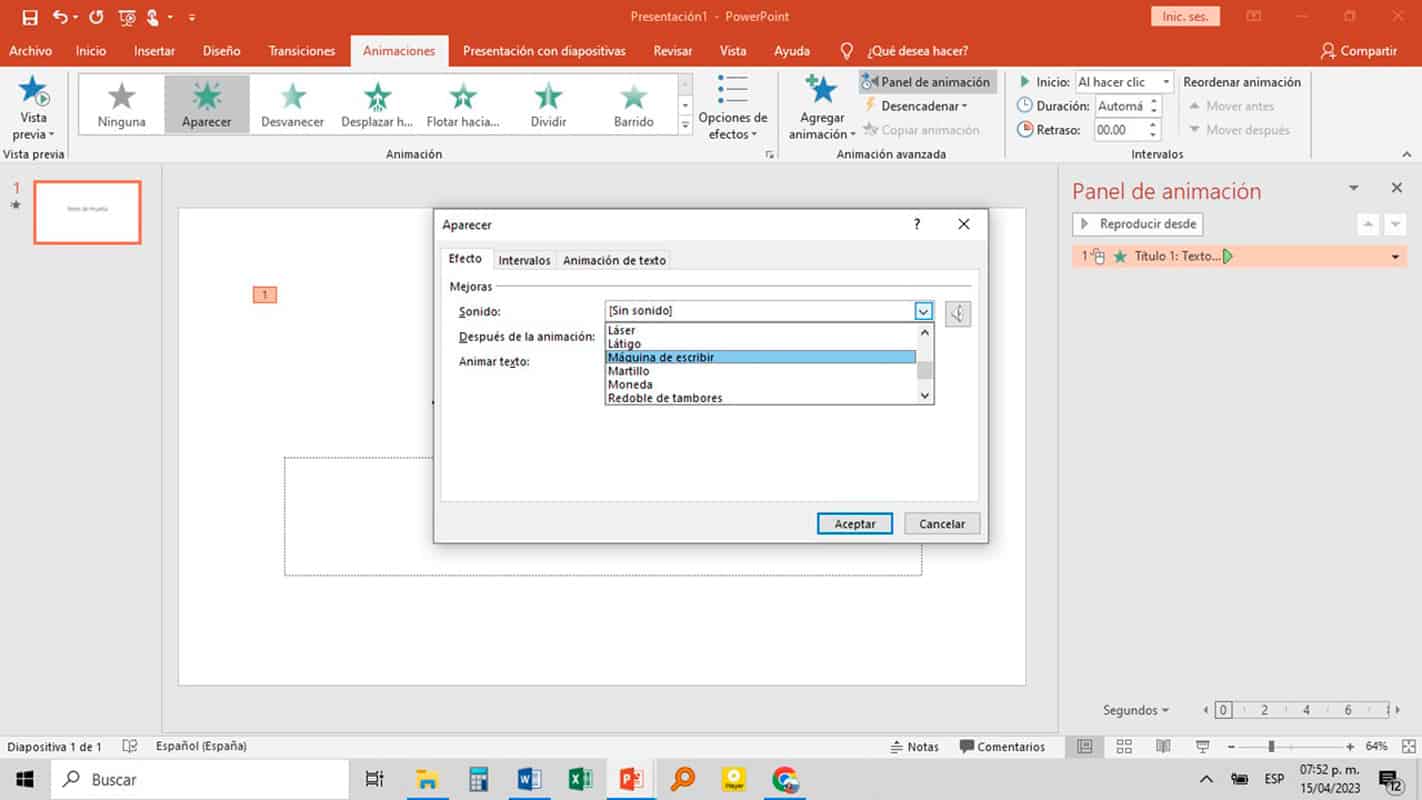Click the Redo icon in title bar
Viewport: 1422px width, 800px height.
coord(96,17)
